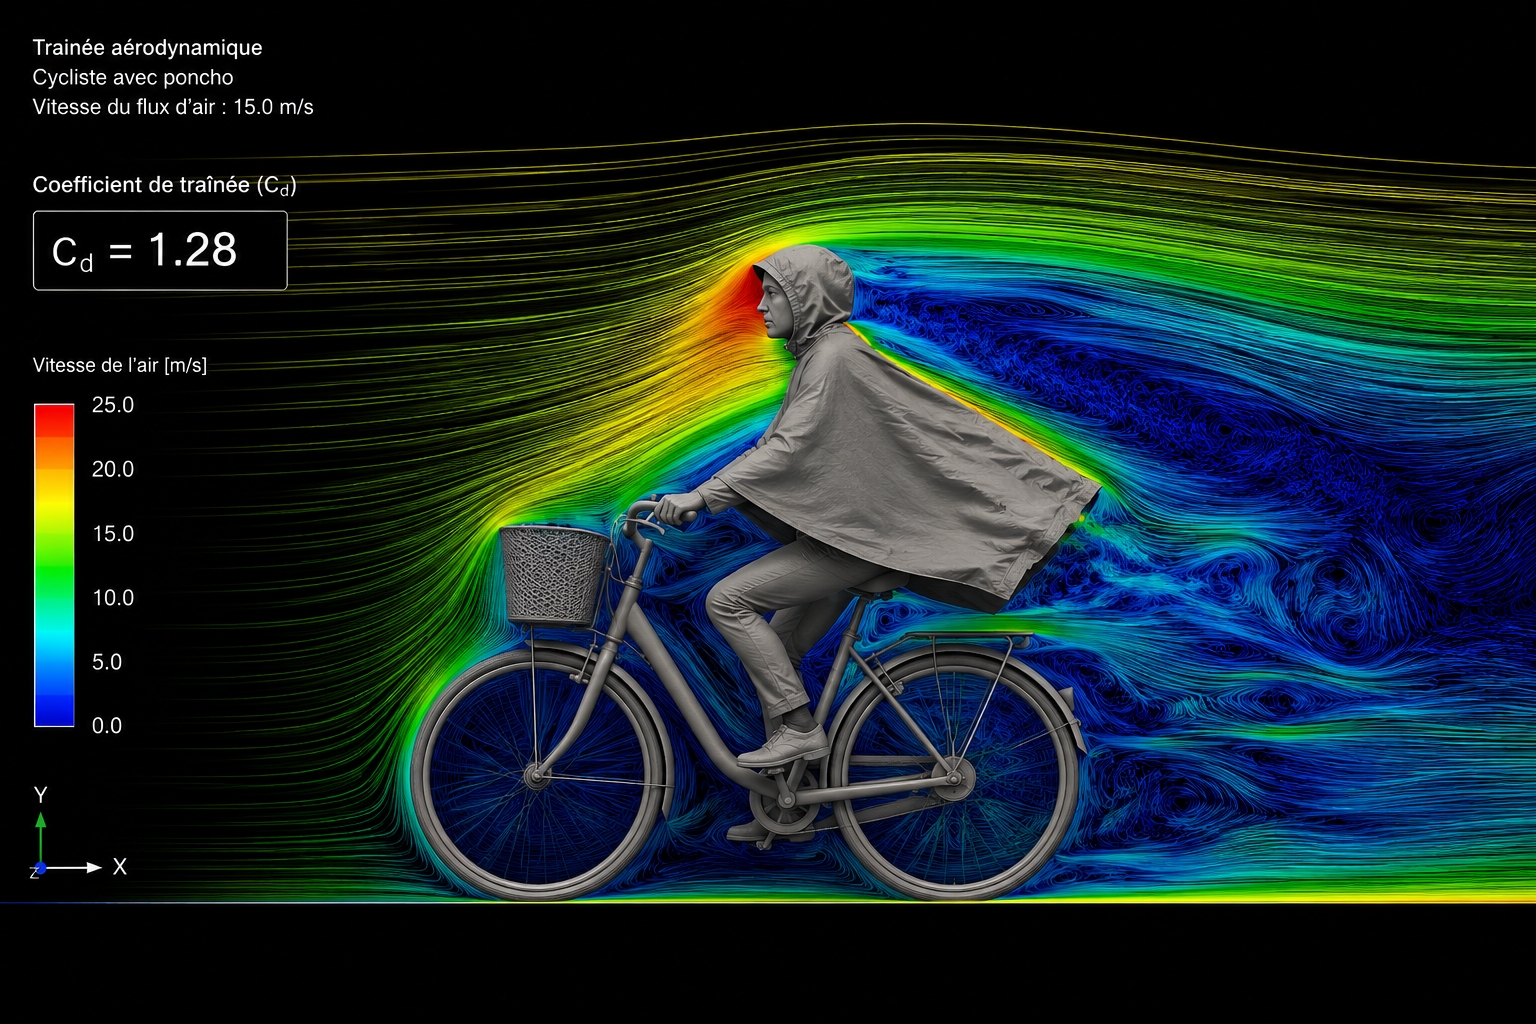Click the 25.0 legend value
The width and height of the screenshot is (1536, 1024).
coord(113,405)
